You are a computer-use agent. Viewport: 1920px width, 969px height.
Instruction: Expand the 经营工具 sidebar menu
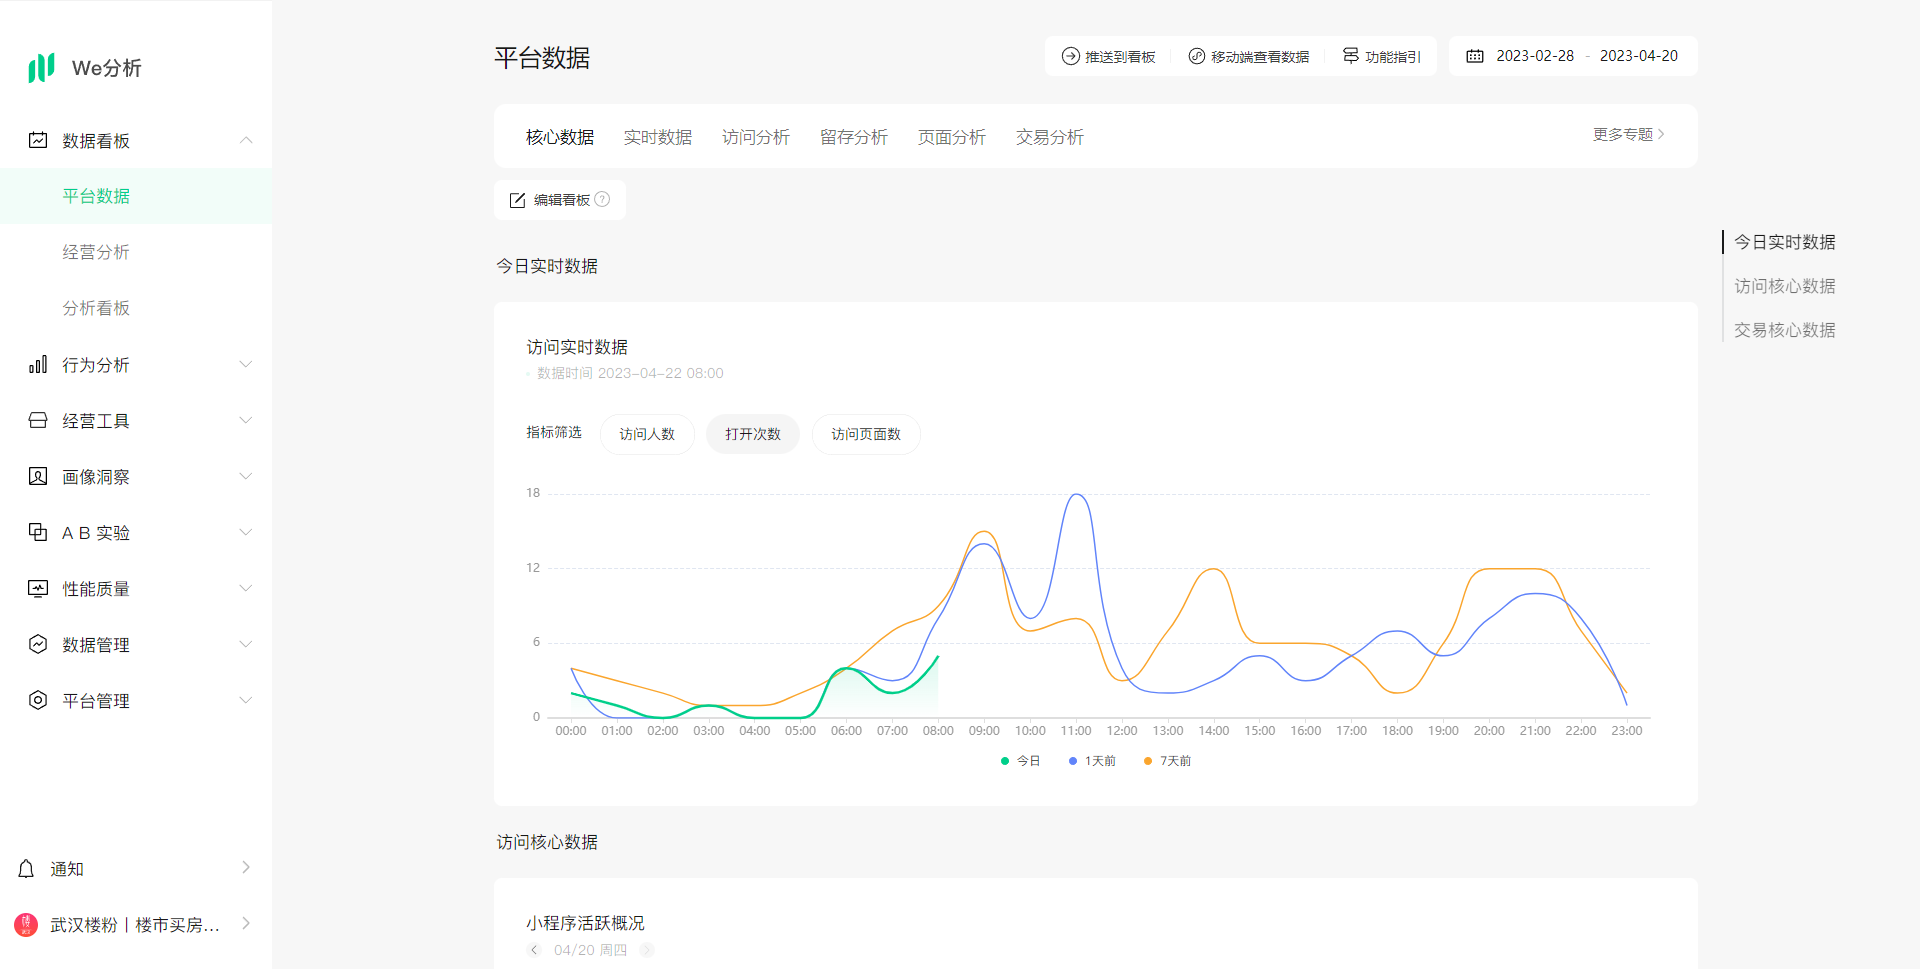[x=245, y=421]
